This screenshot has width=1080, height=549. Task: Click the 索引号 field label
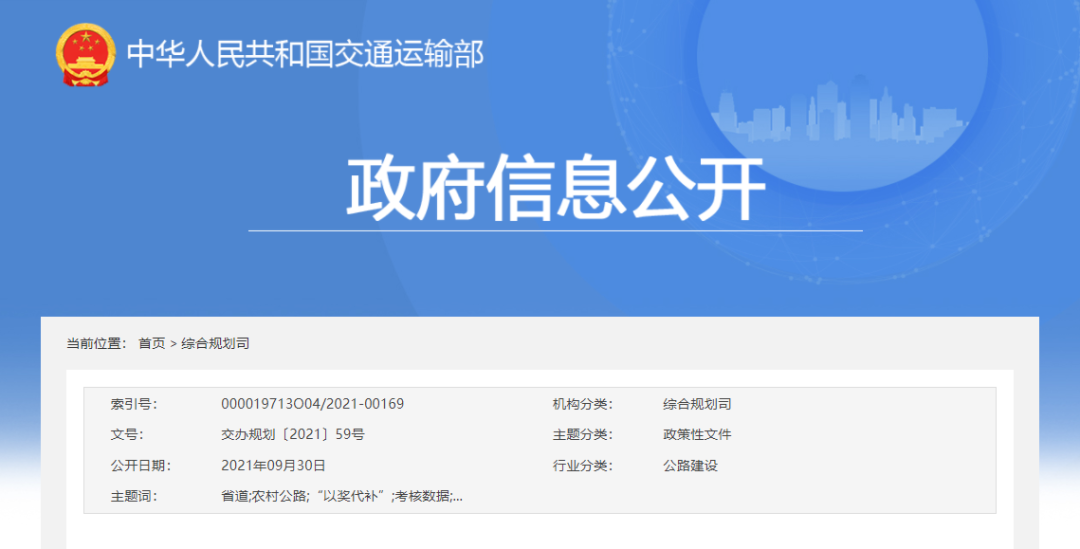(134, 404)
